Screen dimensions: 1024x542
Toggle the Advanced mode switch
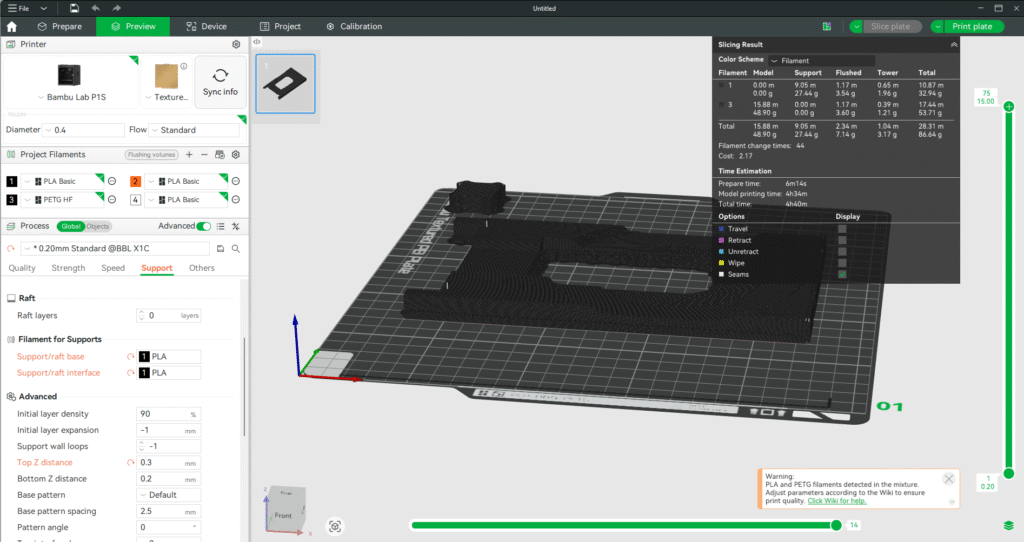pos(204,227)
